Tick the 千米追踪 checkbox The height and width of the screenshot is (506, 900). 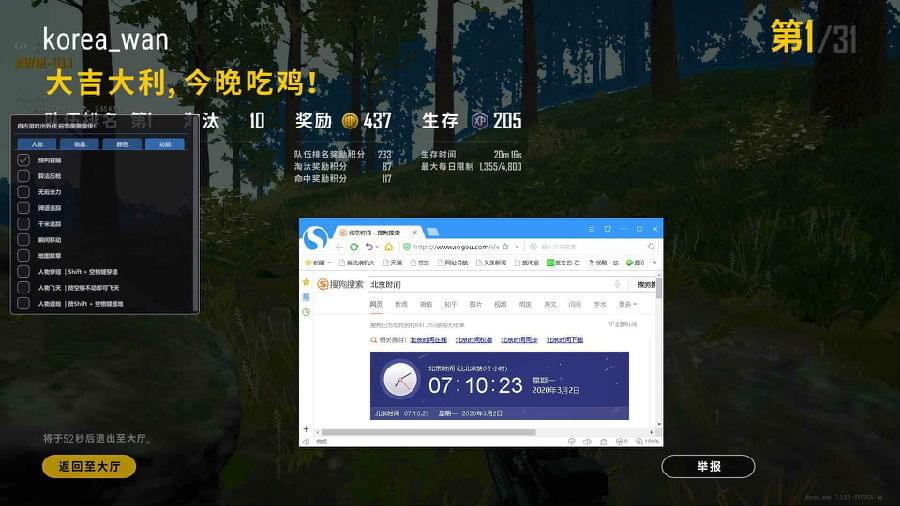24,223
